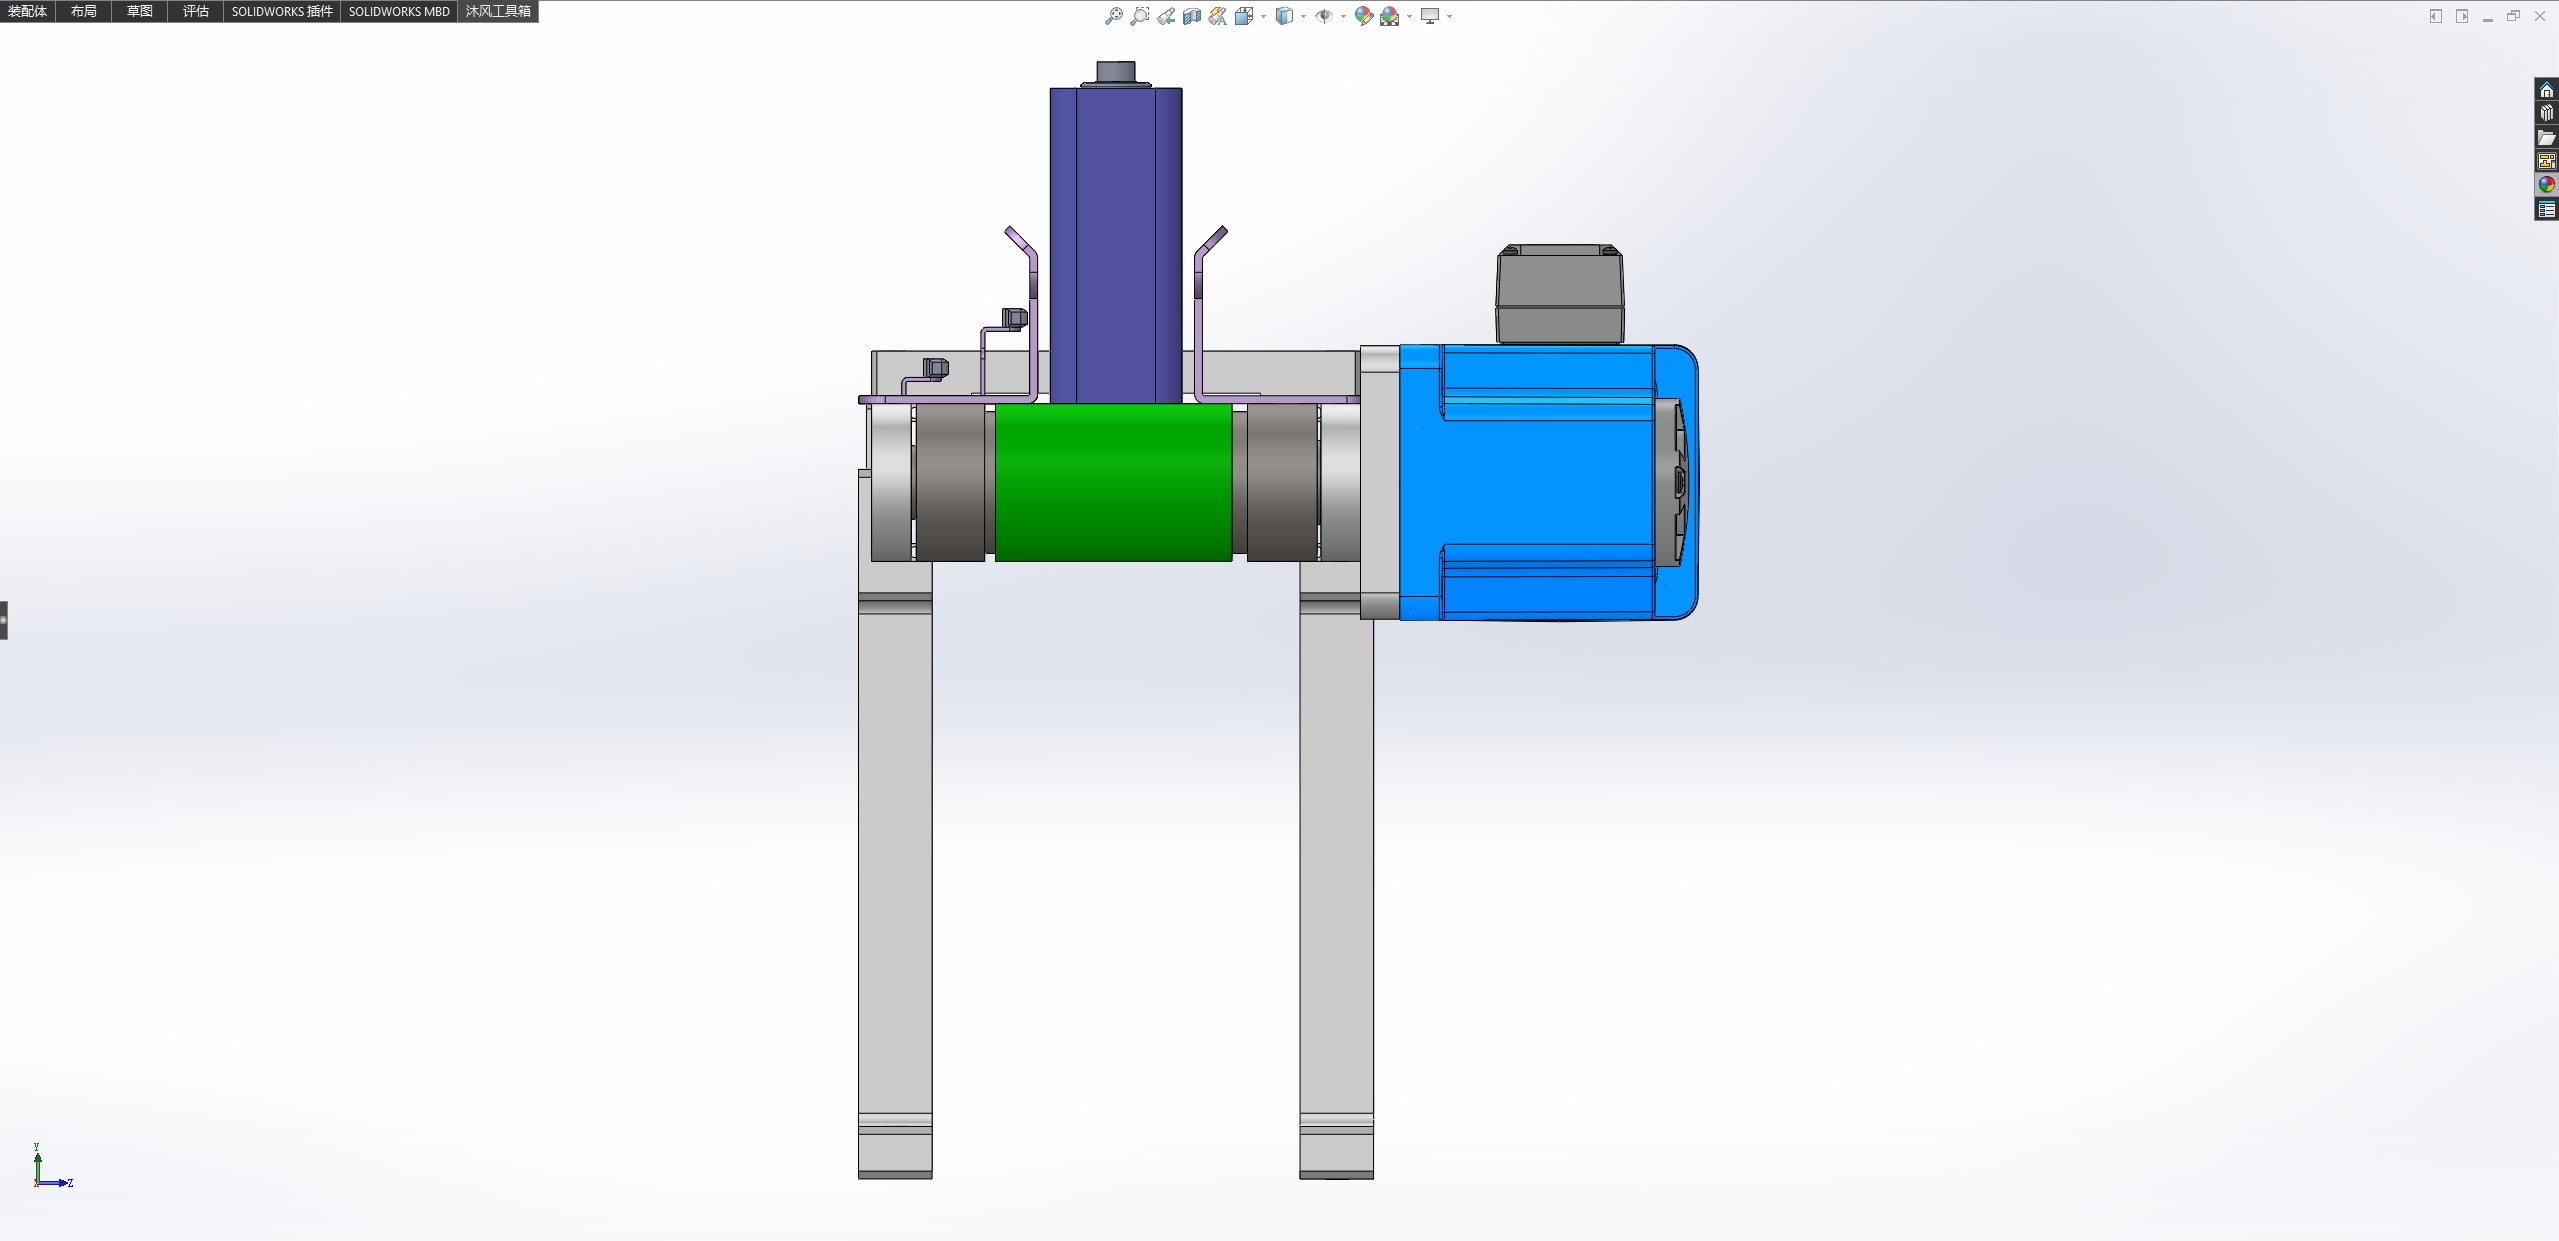
Task: Click the View Orientation cube icon
Action: [x=1243, y=16]
